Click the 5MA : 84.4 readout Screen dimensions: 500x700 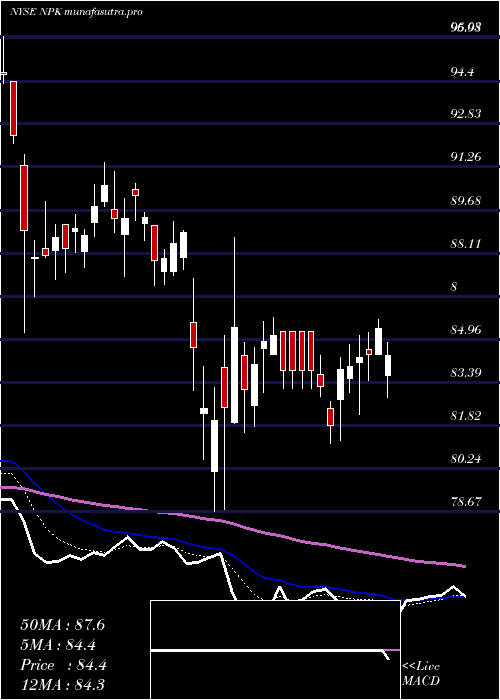[x=58, y=645]
